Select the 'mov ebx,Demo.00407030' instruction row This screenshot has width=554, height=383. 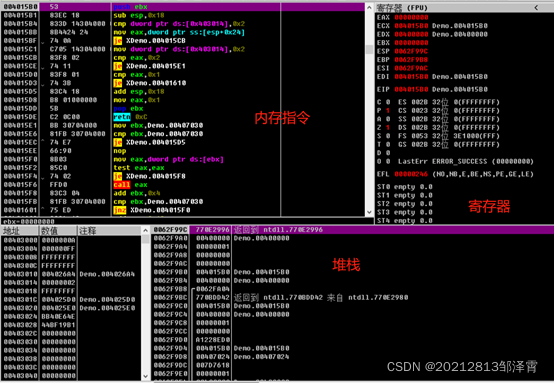183,125
